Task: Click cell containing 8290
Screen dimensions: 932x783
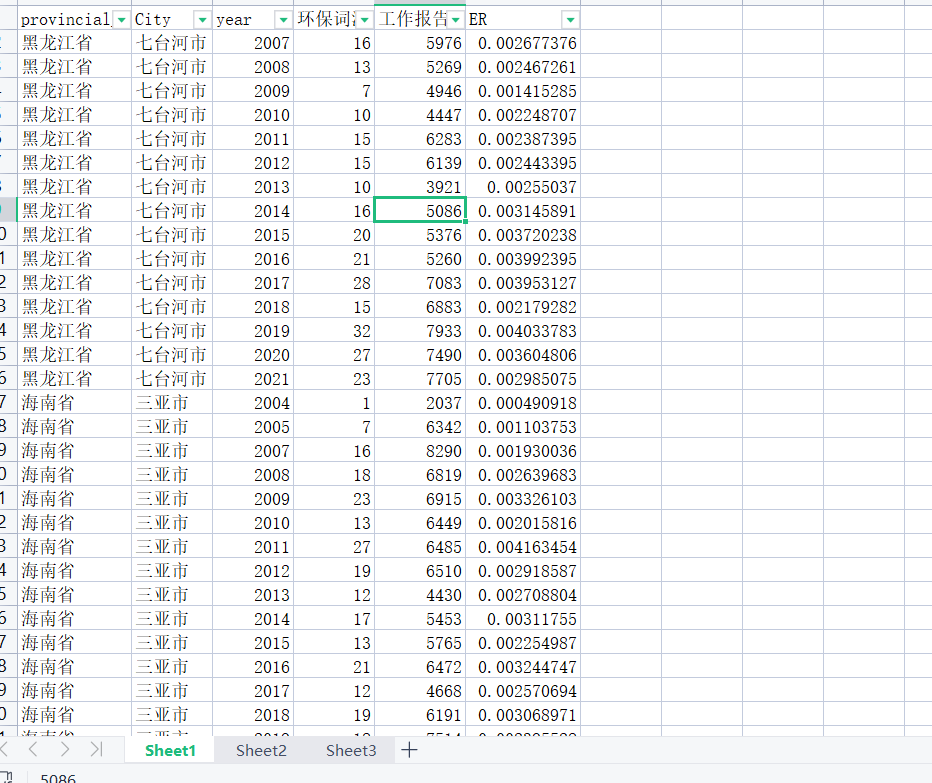Action: coord(420,451)
